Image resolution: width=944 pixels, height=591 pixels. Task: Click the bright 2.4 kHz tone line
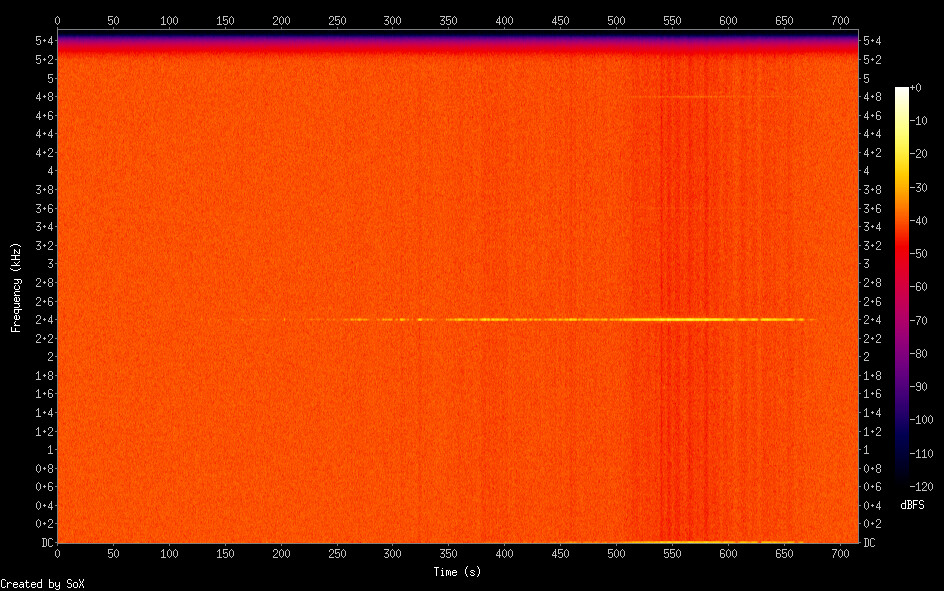coord(680,319)
